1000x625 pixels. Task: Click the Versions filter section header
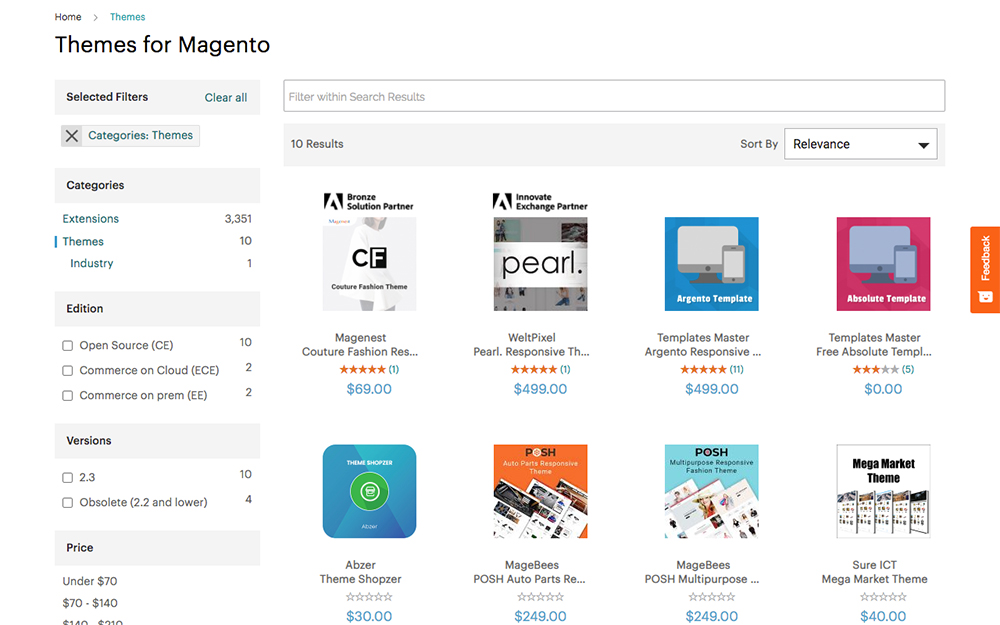158,441
